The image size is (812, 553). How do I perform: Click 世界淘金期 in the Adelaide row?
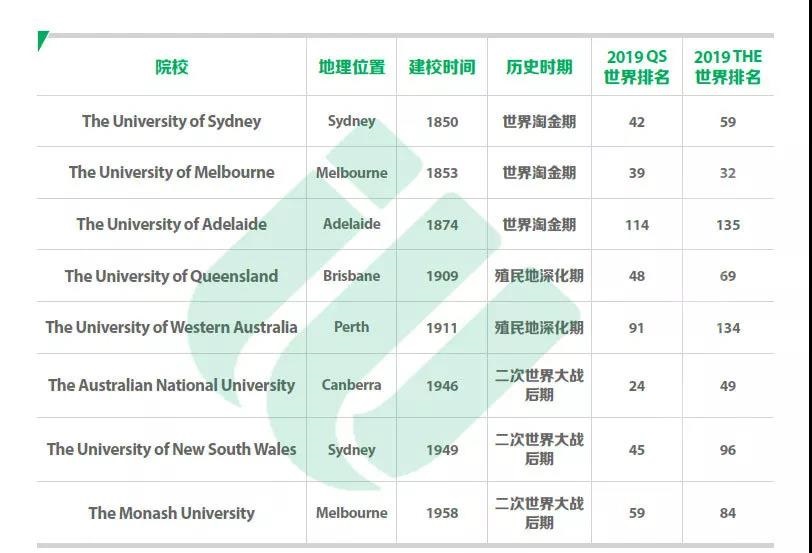click(x=539, y=225)
